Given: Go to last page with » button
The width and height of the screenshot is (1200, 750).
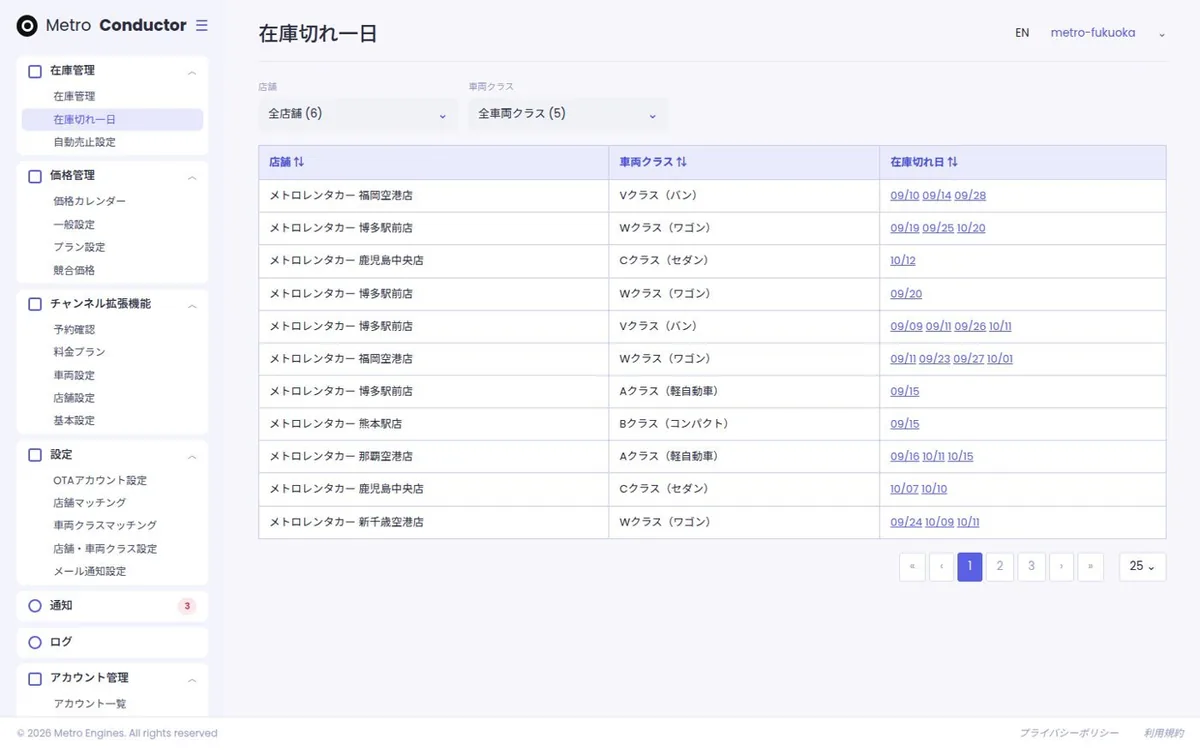Looking at the screenshot, I should pyautogui.click(x=1090, y=567).
